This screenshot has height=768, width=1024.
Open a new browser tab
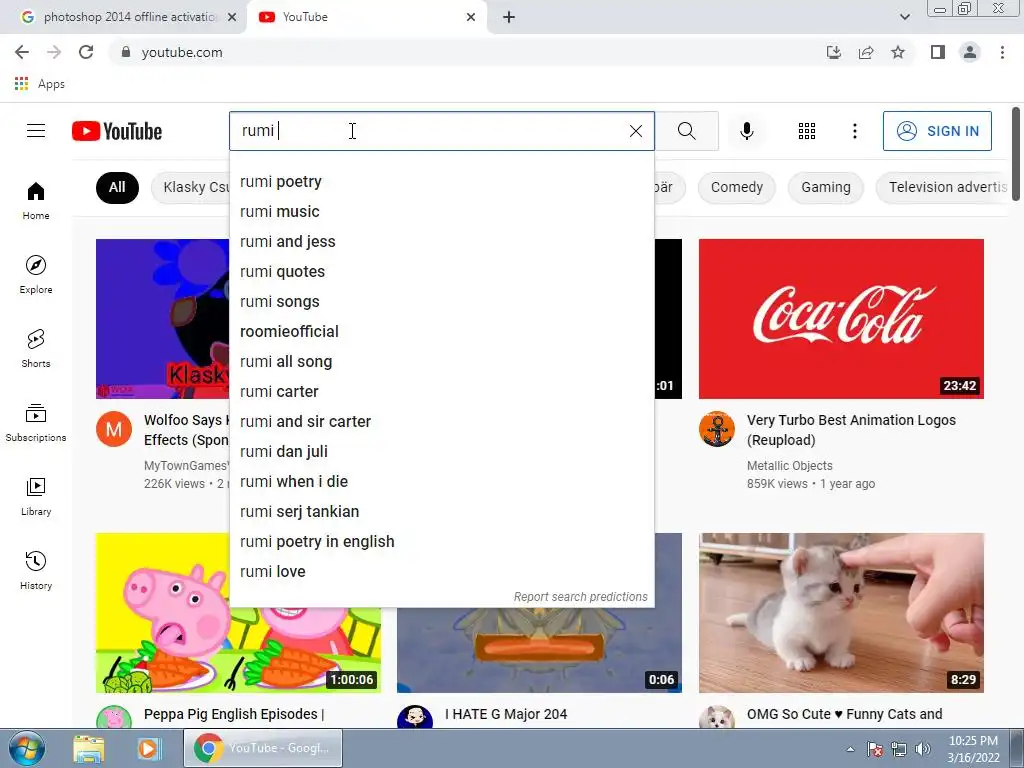(x=509, y=17)
